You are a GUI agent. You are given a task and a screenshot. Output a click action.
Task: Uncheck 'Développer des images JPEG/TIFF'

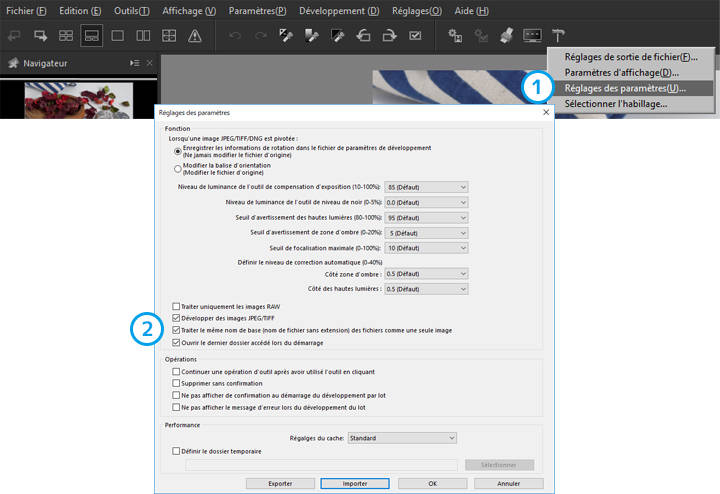[177, 318]
